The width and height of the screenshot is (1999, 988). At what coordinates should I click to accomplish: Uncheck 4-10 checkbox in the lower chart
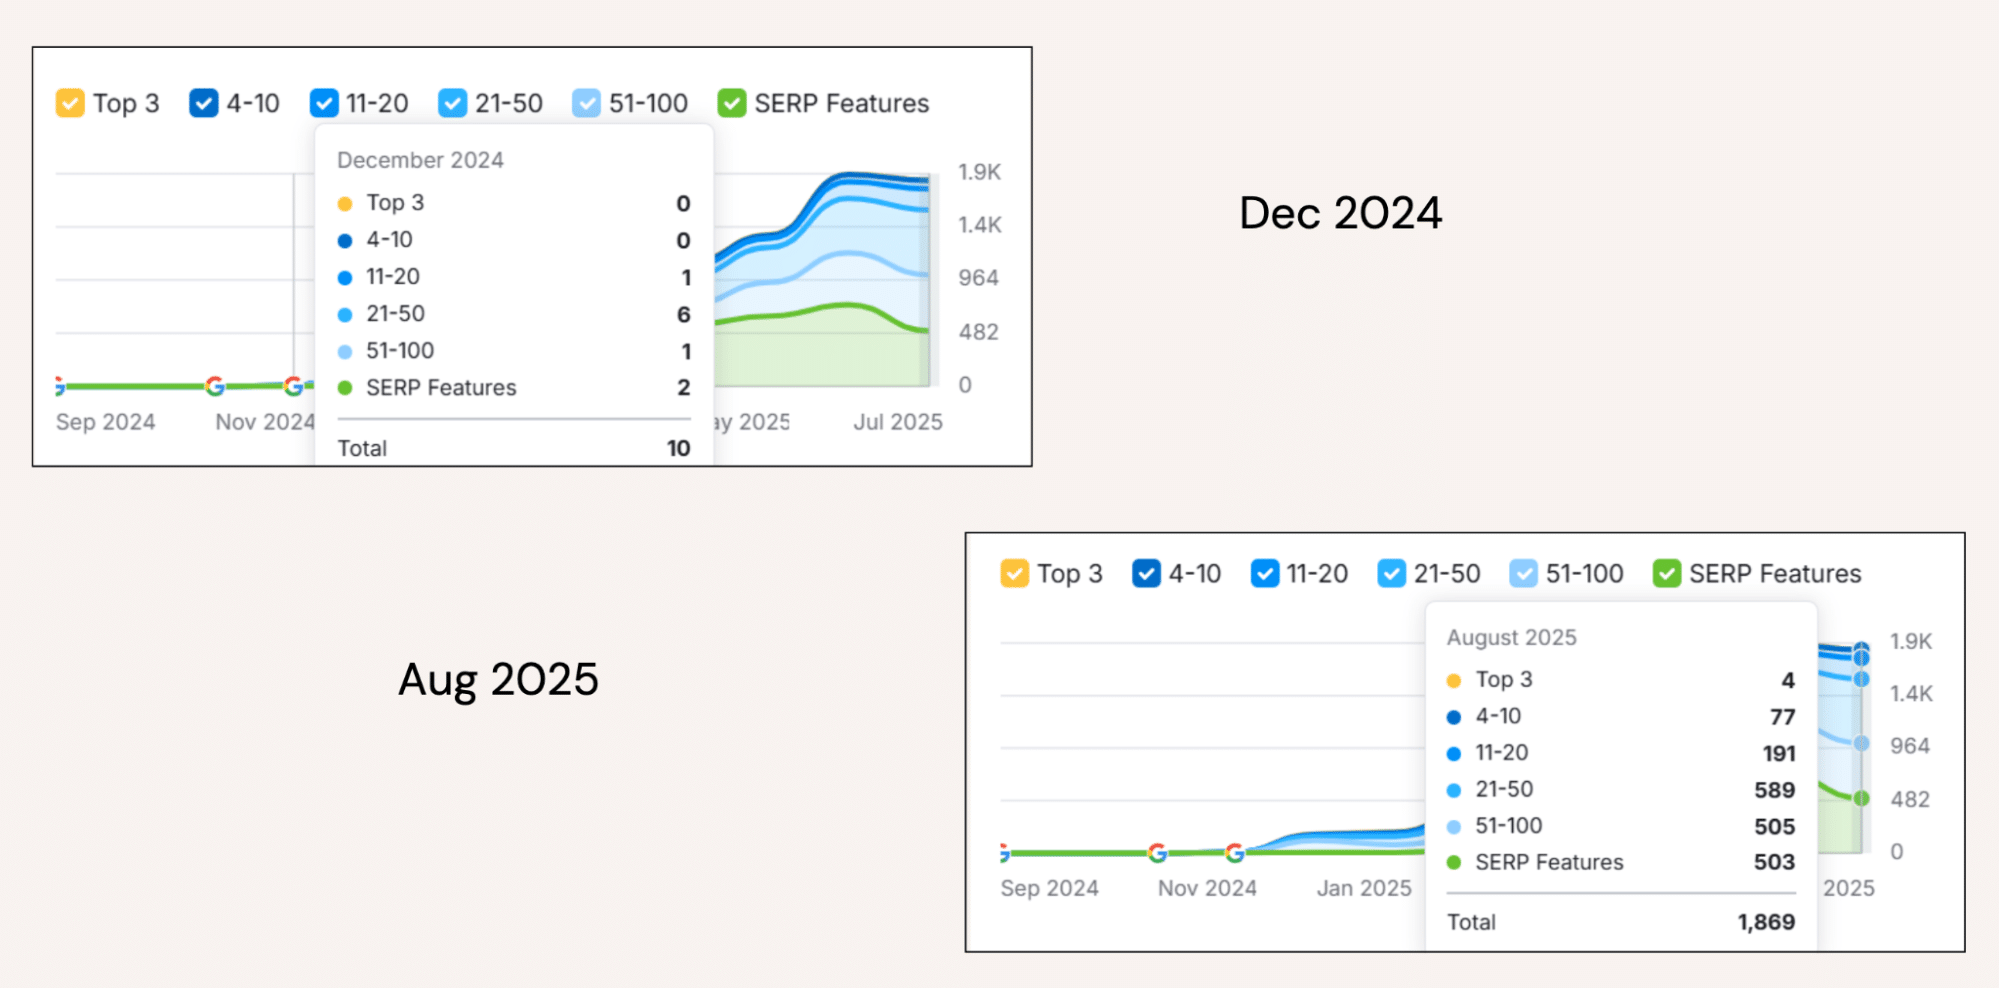(1146, 573)
